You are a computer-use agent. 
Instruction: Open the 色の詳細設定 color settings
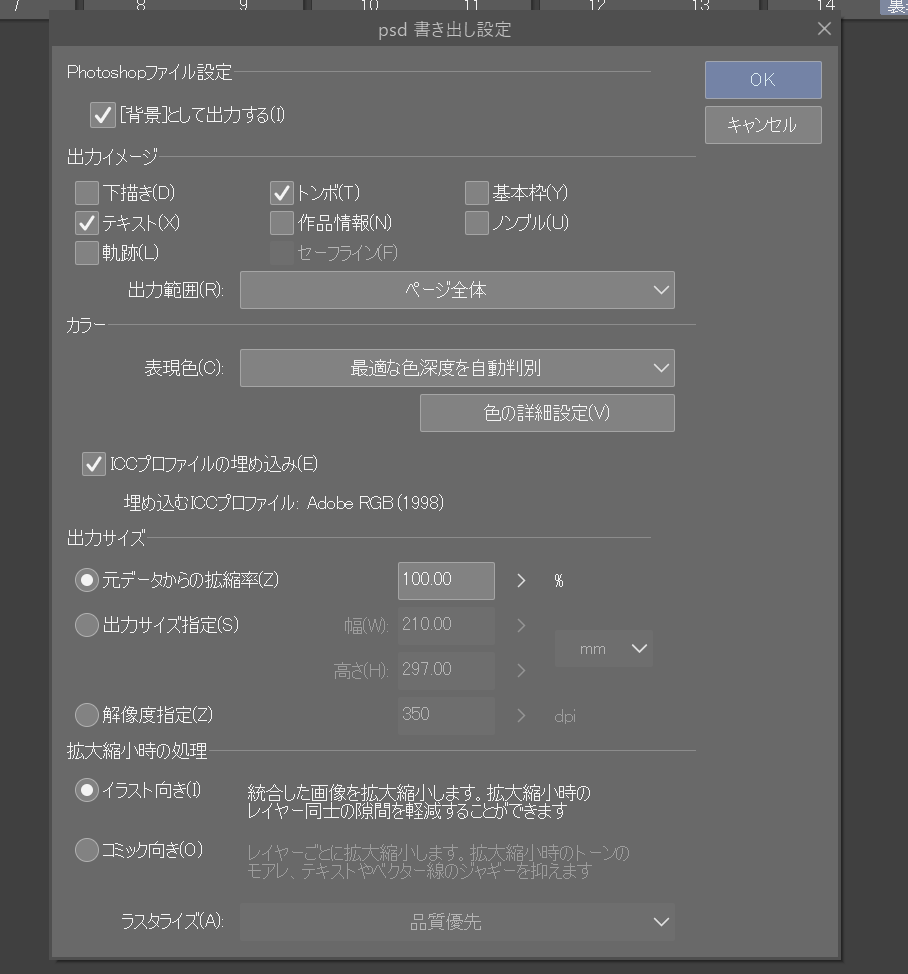click(547, 413)
